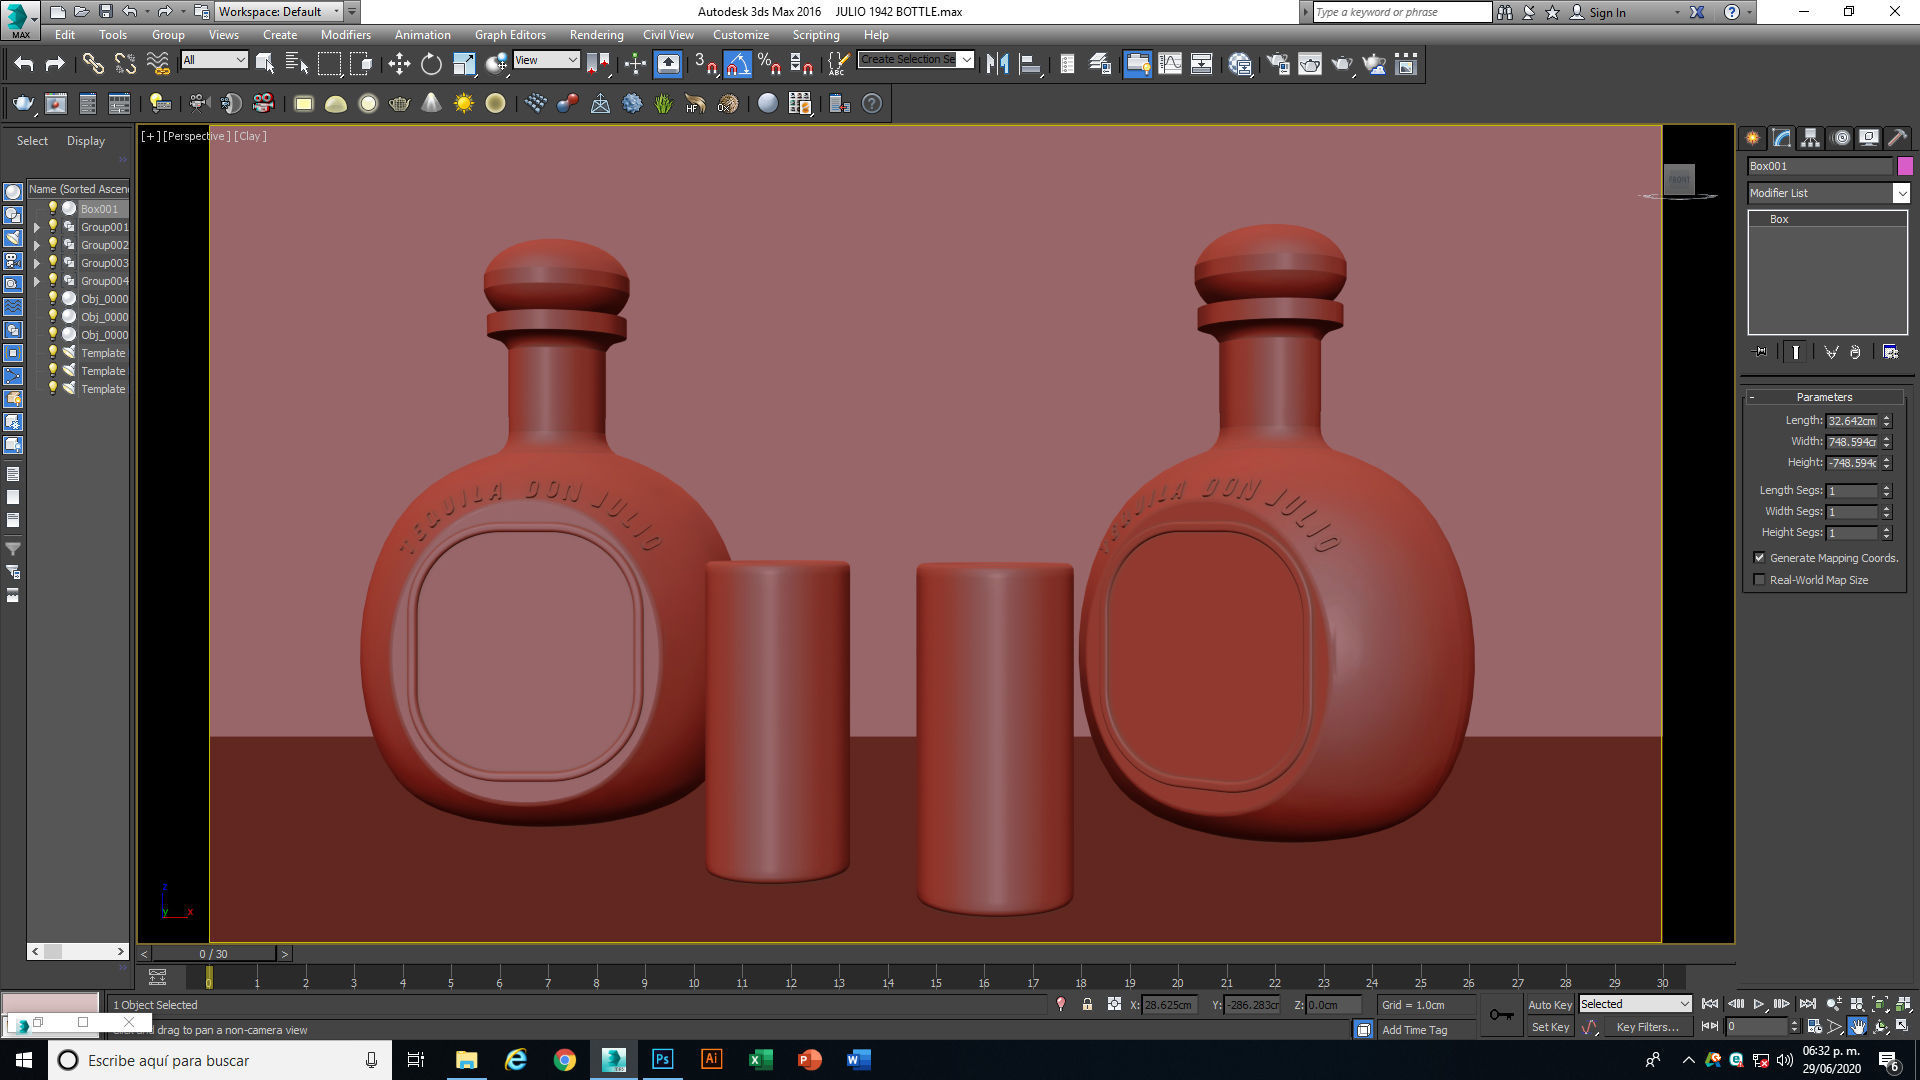This screenshot has width=1920, height=1080.
Task: Select the Move tool in main toolbar
Action: 399,65
